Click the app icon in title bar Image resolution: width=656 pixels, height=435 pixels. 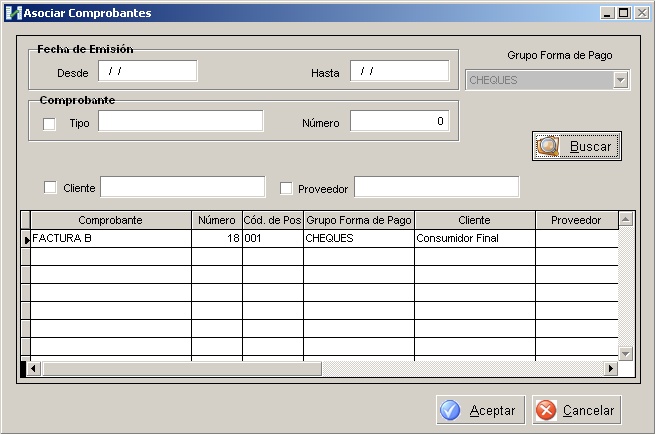pyautogui.click(x=13, y=13)
